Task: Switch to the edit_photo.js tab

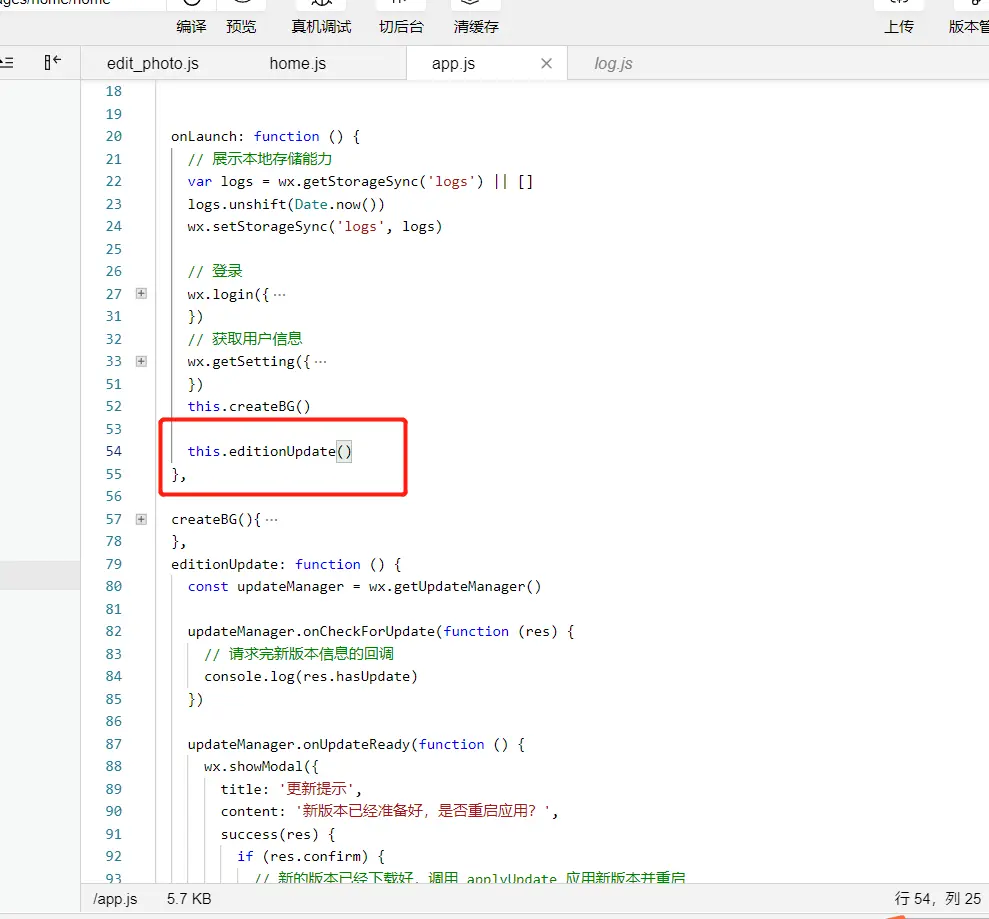Action: click(153, 63)
